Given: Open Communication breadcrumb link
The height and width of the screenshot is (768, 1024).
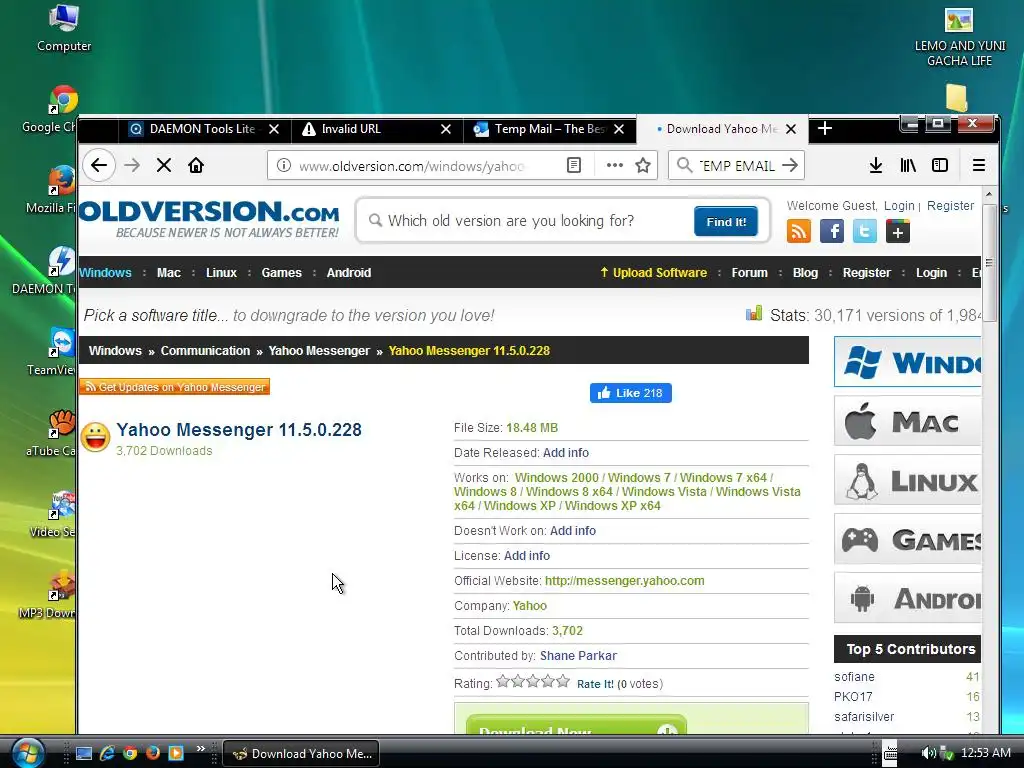Looking at the screenshot, I should pos(205,351).
